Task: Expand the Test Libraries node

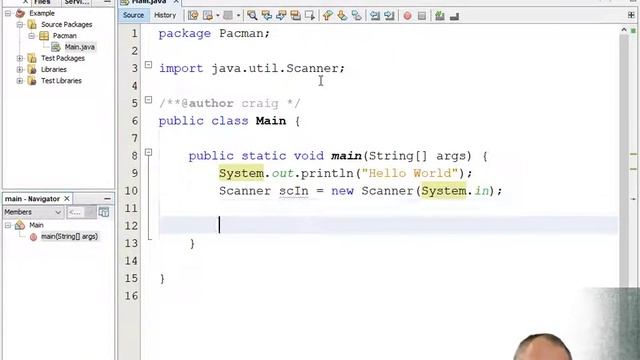Action: (x=20, y=81)
